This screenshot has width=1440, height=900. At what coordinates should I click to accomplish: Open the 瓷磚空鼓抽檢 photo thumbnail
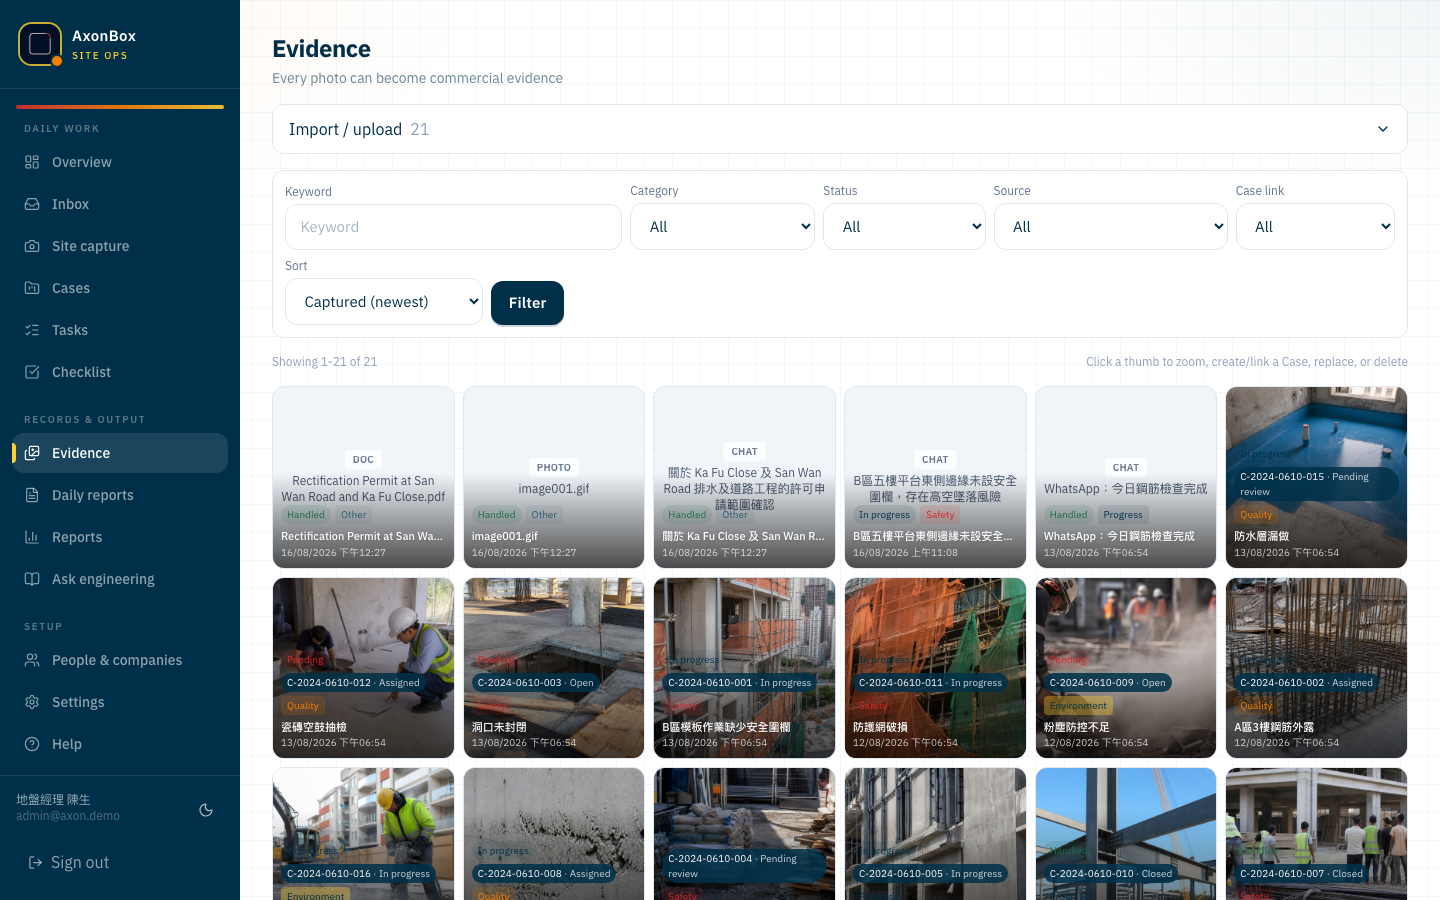[363, 668]
